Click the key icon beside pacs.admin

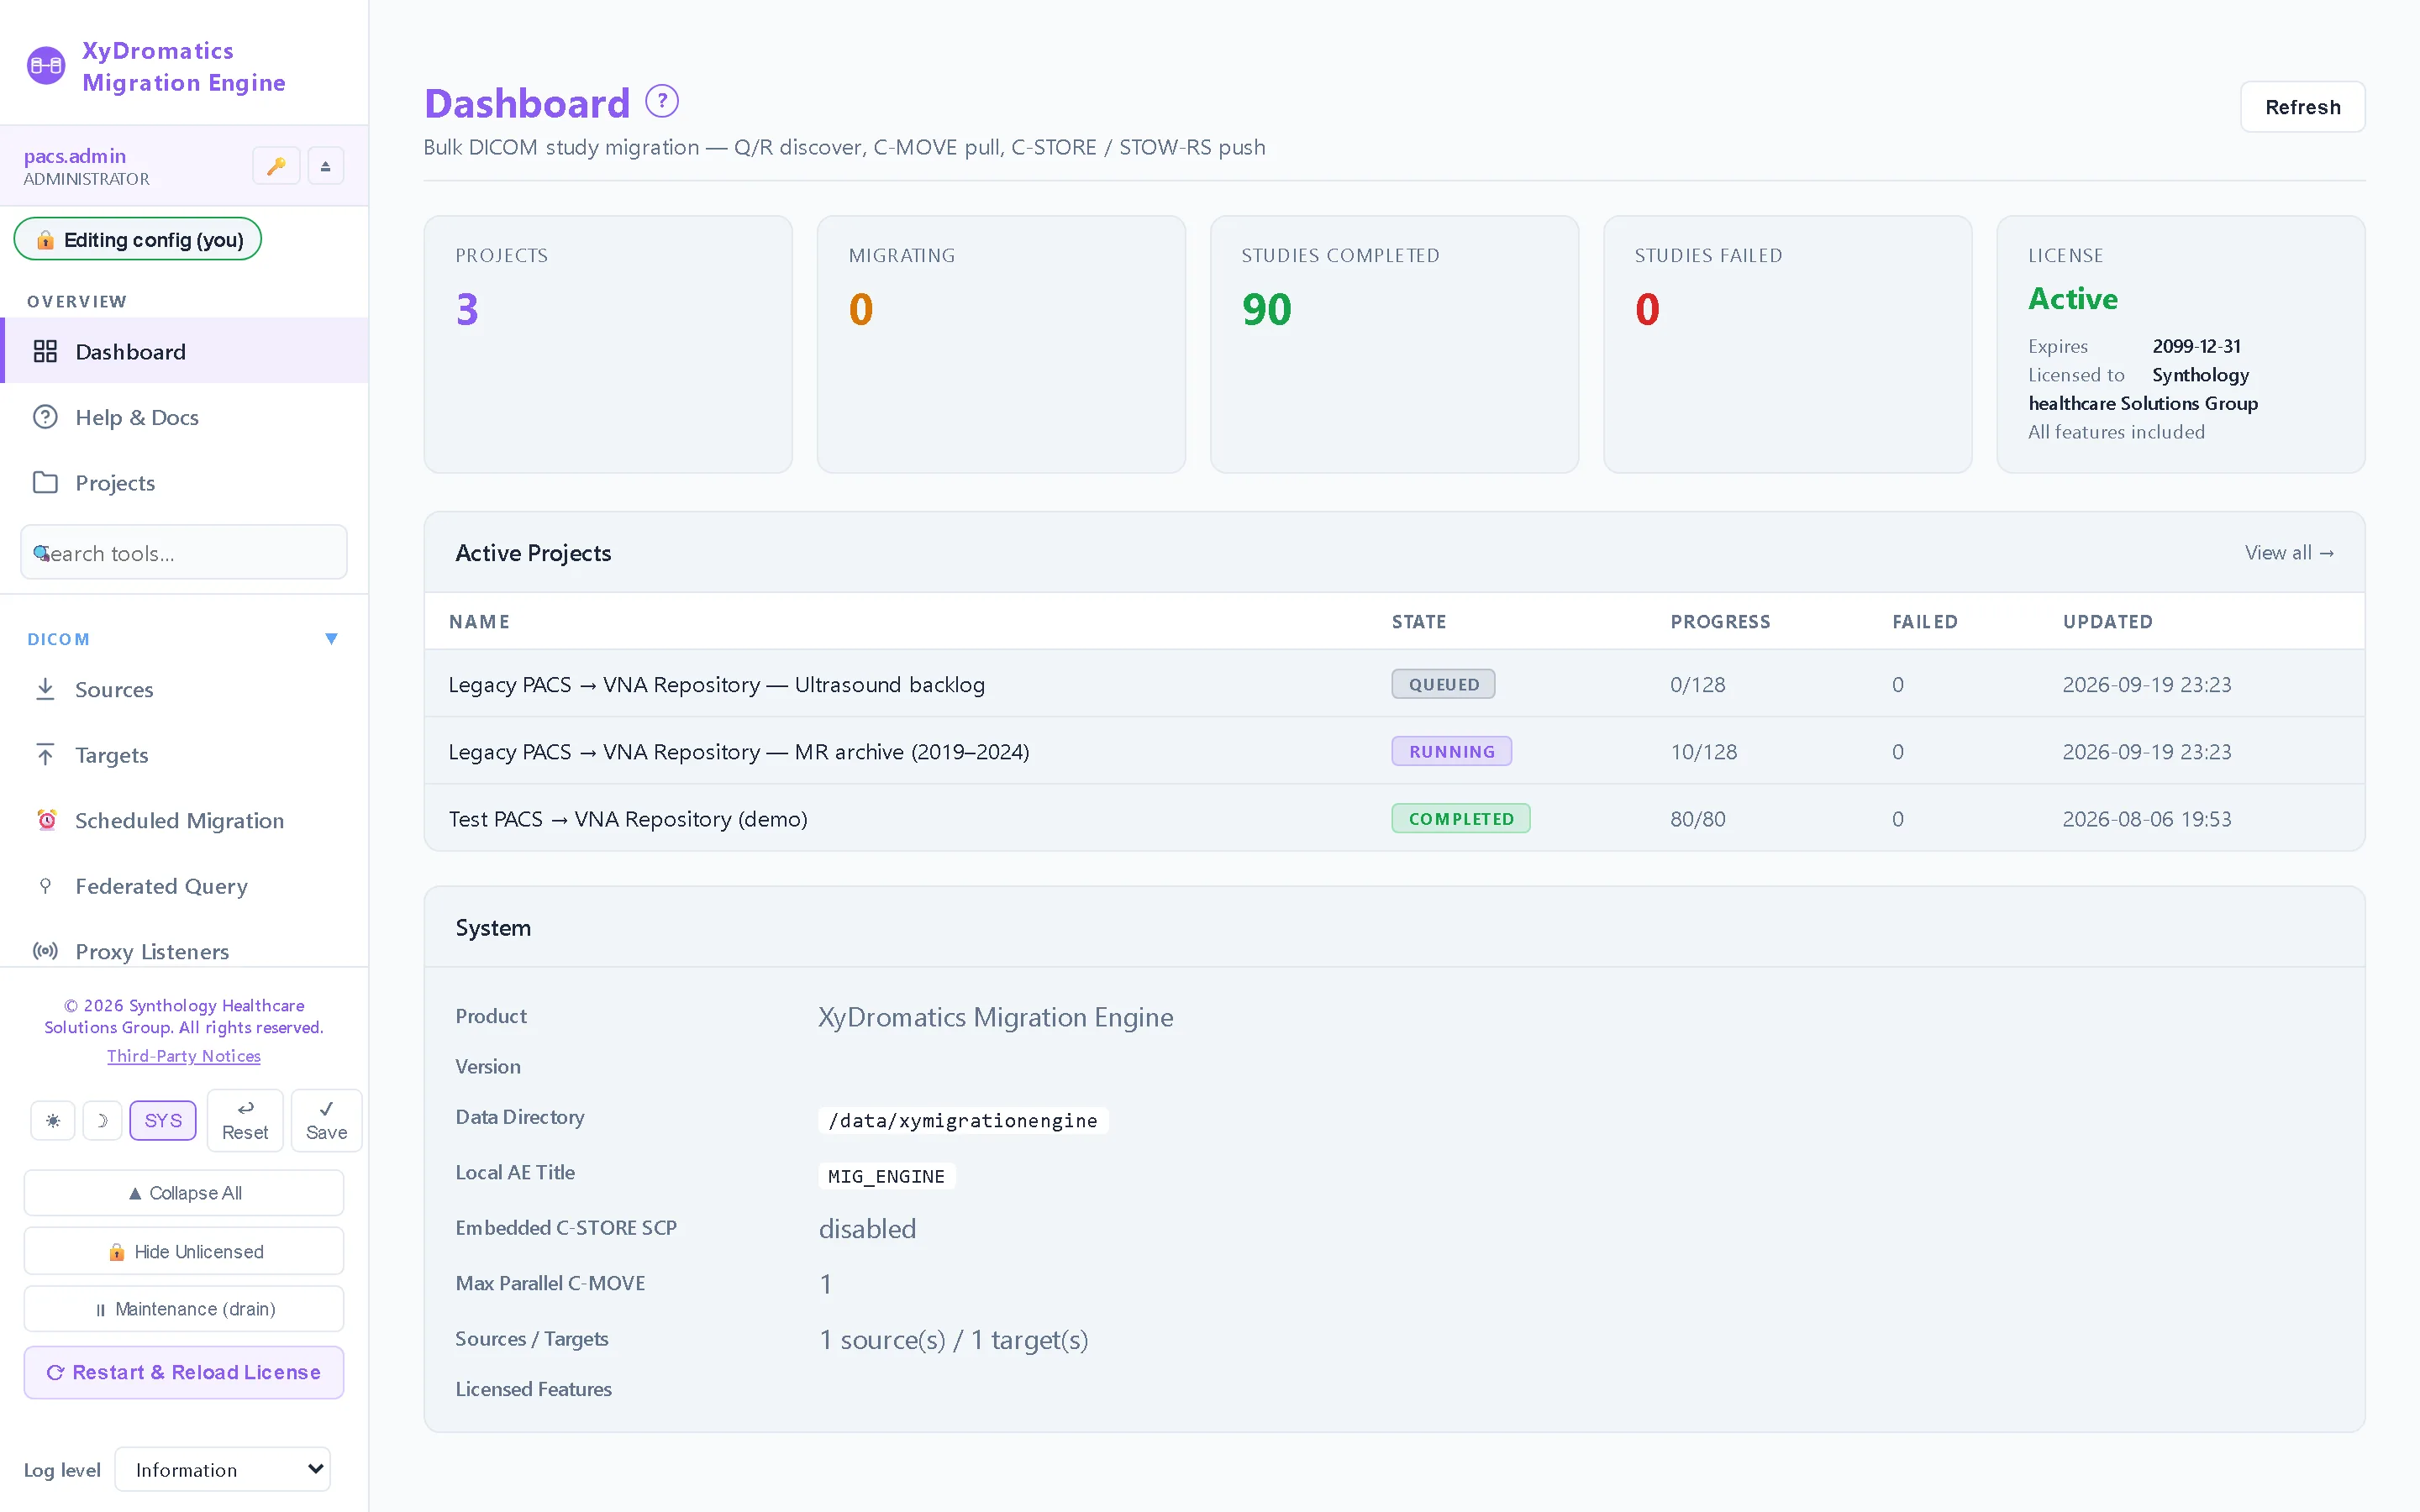pos(276,166)
